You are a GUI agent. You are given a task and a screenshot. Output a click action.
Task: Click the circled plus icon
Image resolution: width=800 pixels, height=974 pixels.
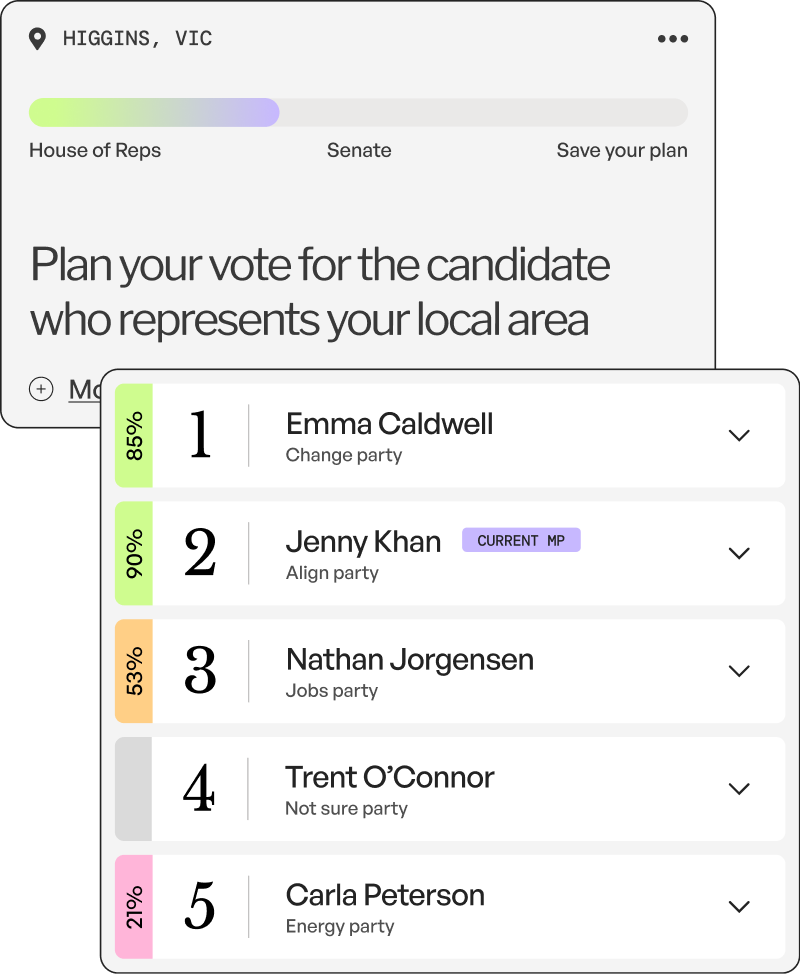pyautogui.click(x=41, y=389)
